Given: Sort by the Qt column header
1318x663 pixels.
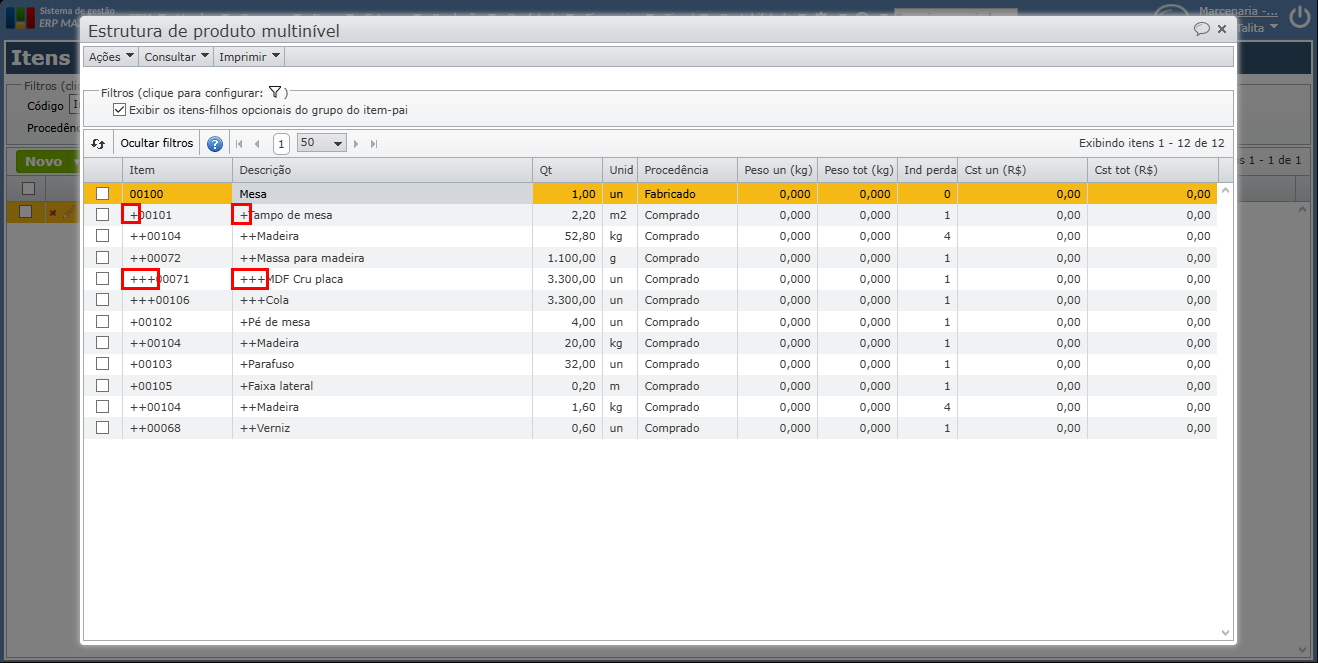Looking at the screenshot, I should (x=567, y=170).
